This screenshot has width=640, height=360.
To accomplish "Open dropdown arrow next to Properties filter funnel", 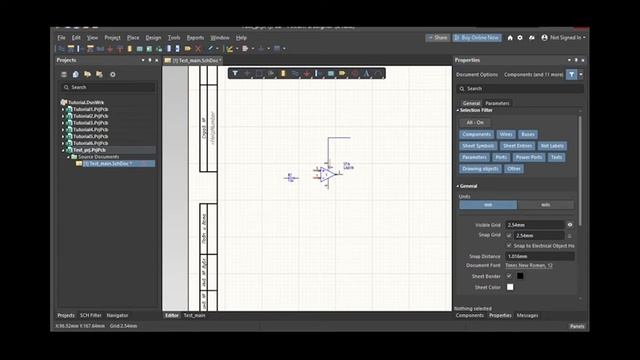I will pyautogui.click(x=581, y=75).
